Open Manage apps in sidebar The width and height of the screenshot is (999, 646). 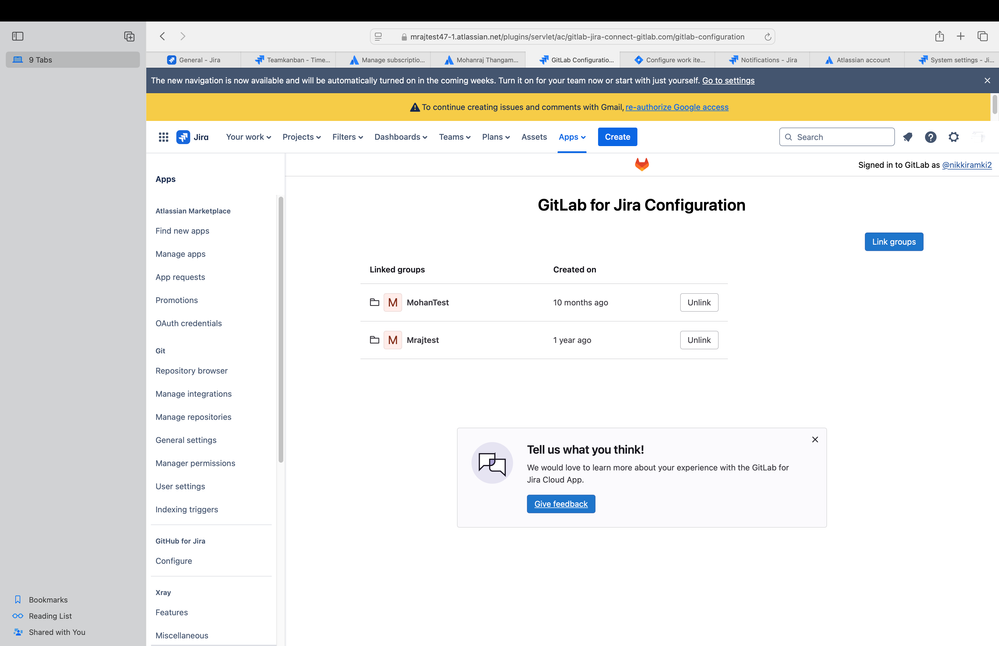[180, 254]
